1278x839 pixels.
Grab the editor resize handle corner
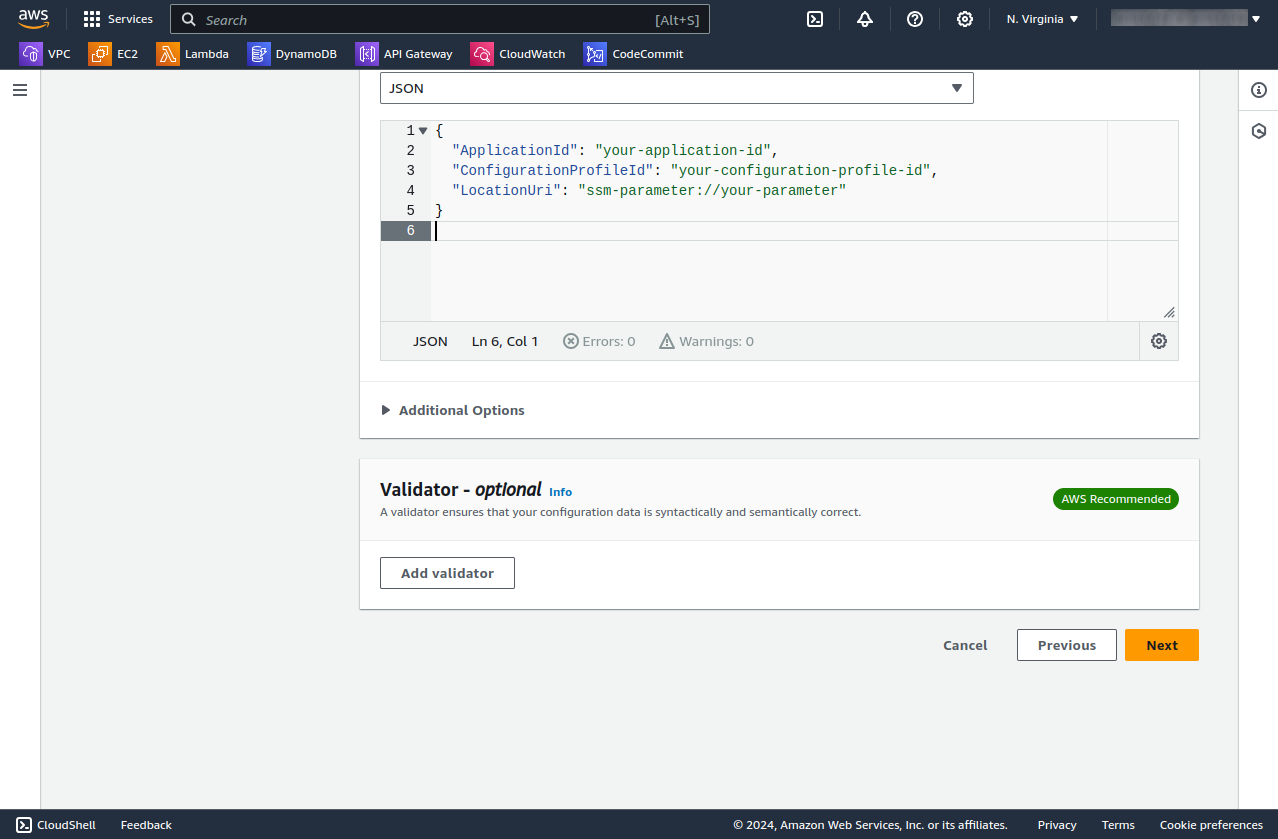1169,312
